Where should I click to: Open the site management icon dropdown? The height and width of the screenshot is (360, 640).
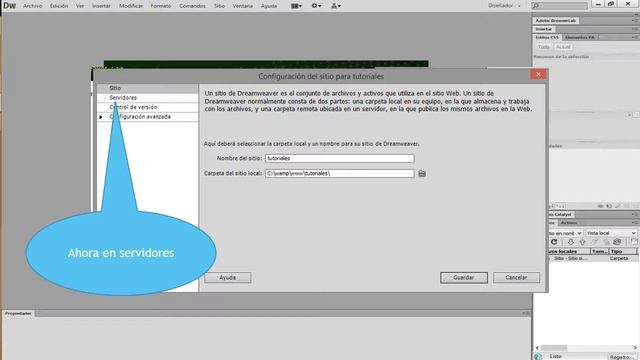click(336, 6)
